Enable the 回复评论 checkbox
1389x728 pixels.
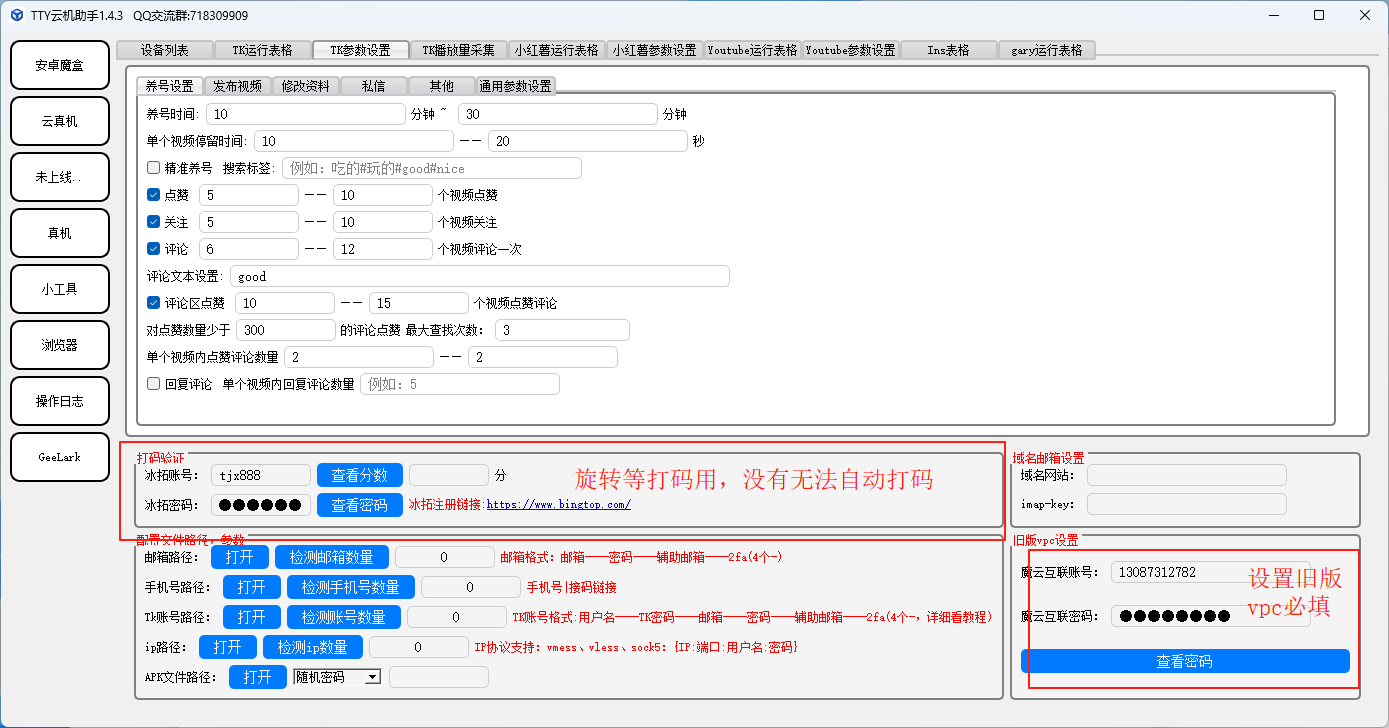click(154, 384)
